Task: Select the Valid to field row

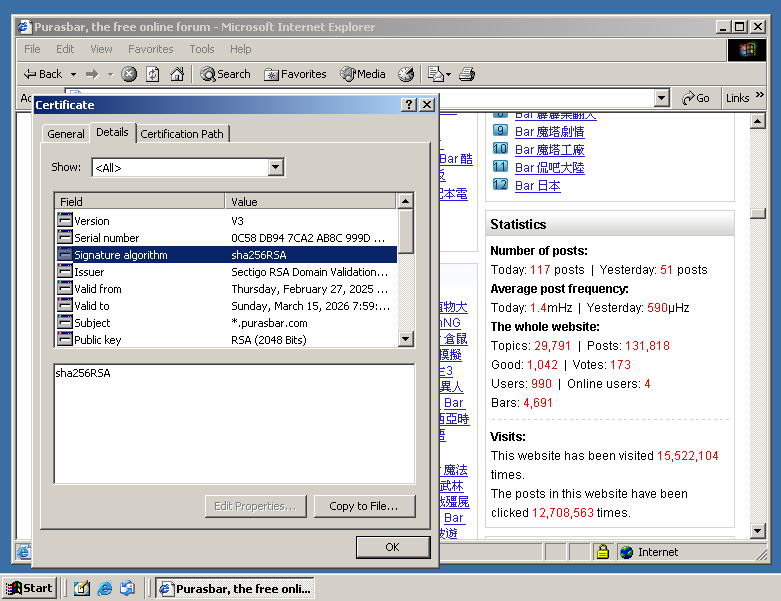Action: [x=227, y=306]
